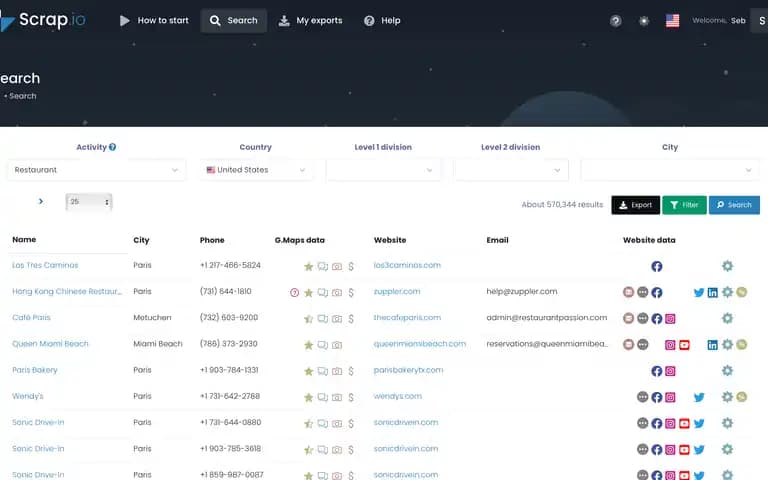The height and width of the screenshot is (480, 768).
Task: Open the Activity dropdown showing Restaurant
Action: [96, 170]
